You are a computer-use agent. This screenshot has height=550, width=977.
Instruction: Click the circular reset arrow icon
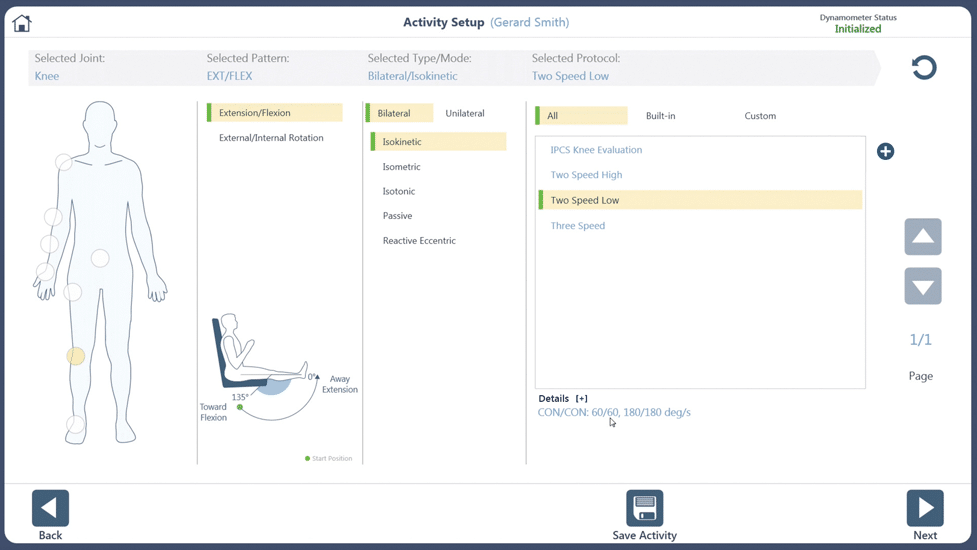click(x=923, y=68)
